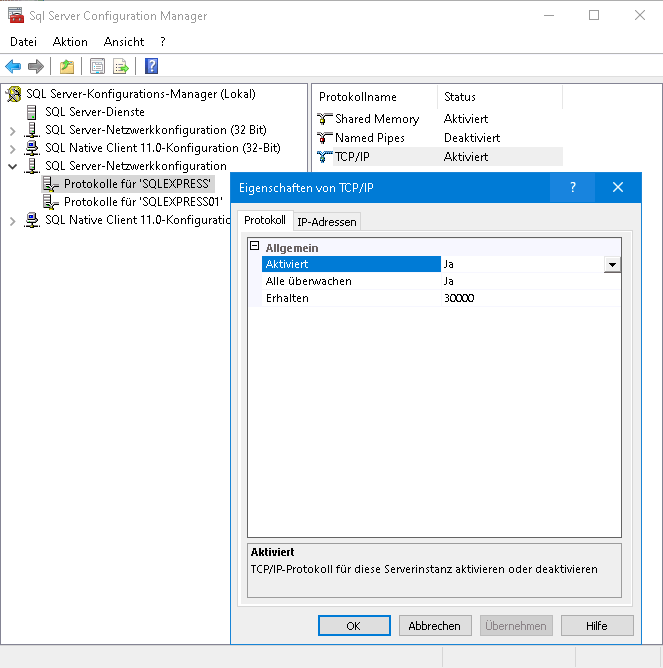Select the Shared Memory protocol icon
Screen dimensions: 663x668
coord(324,119)
